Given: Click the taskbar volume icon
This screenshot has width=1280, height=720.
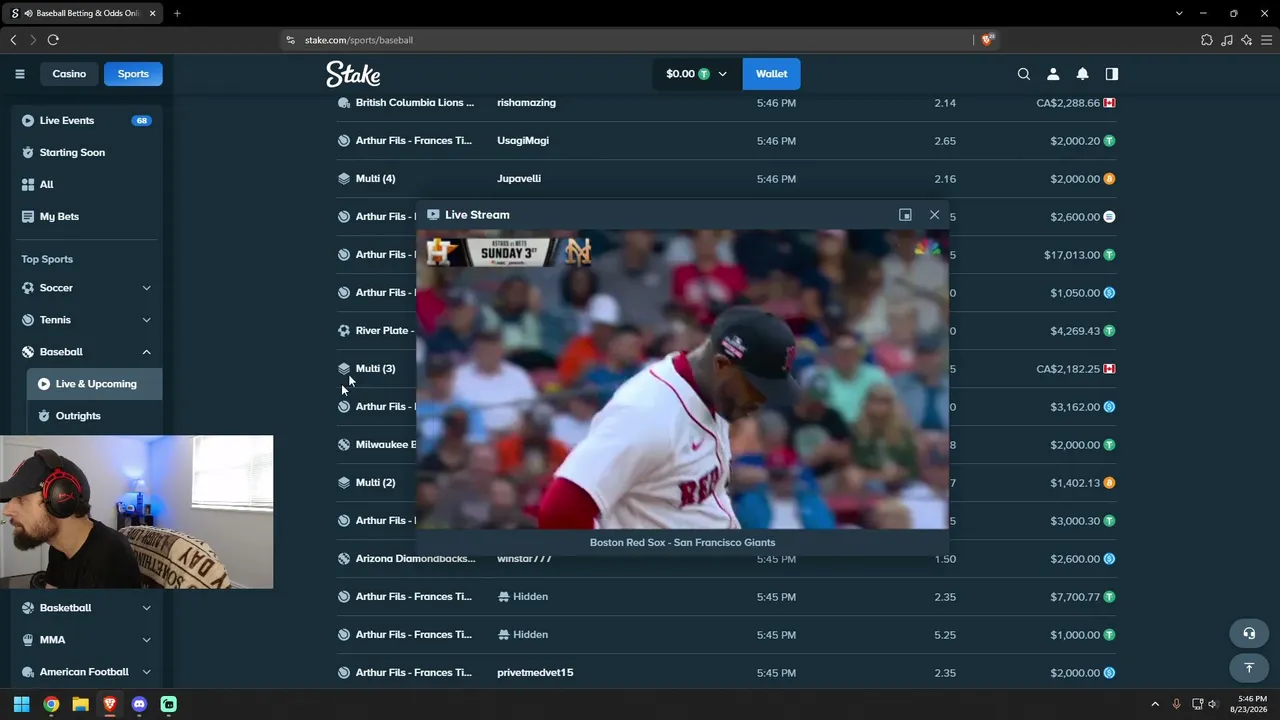Looking at the screenshot, I should [1213, 704].
